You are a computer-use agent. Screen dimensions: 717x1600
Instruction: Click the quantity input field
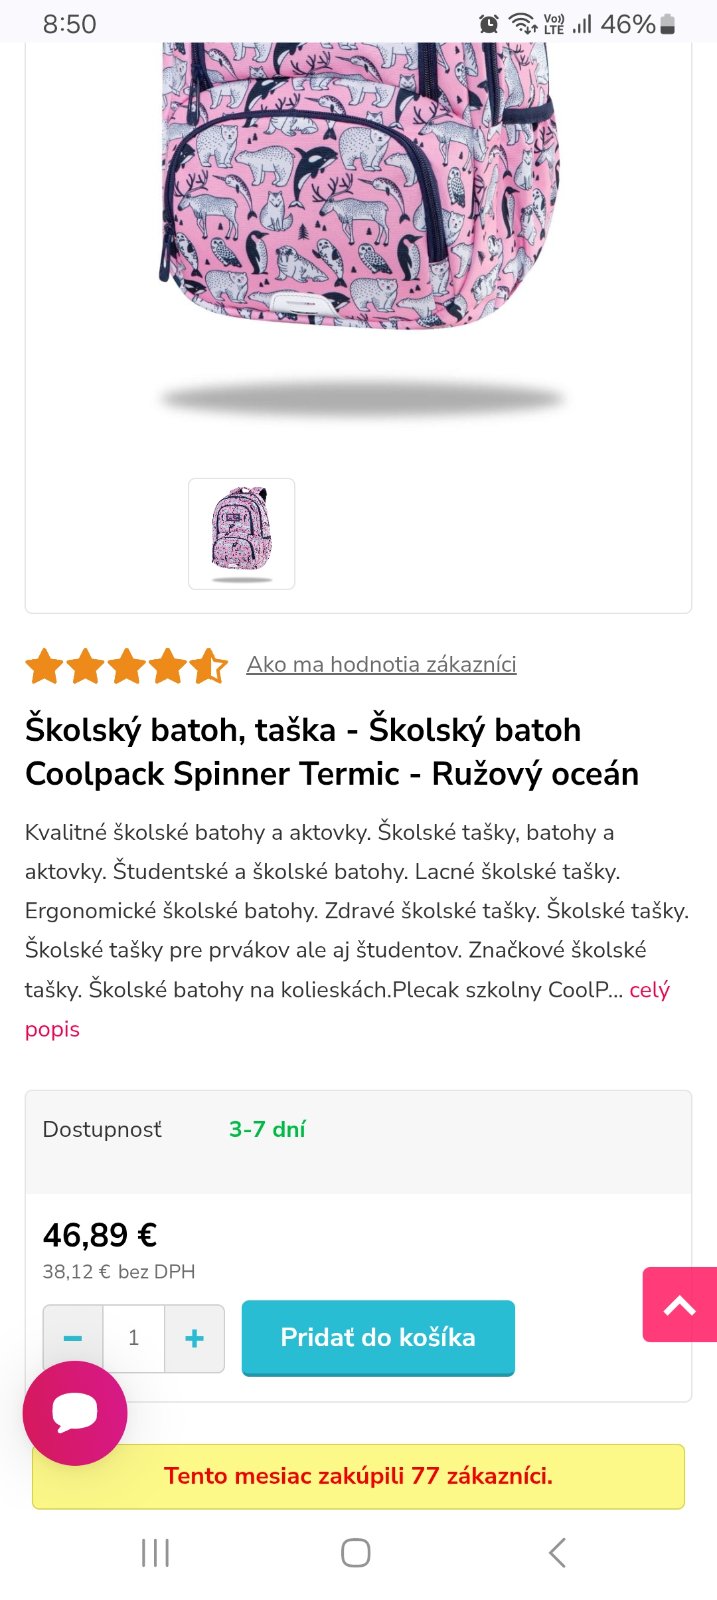(x=134, y=1338)
